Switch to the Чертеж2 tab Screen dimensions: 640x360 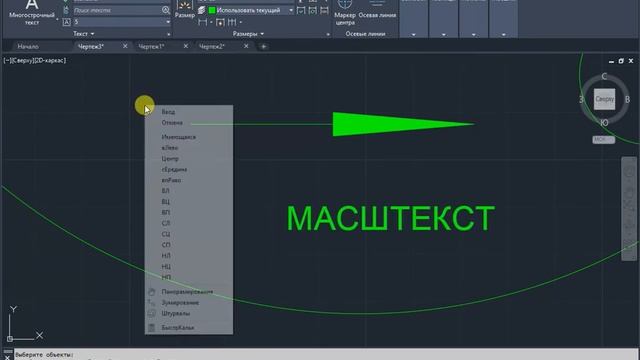(212, 47)
